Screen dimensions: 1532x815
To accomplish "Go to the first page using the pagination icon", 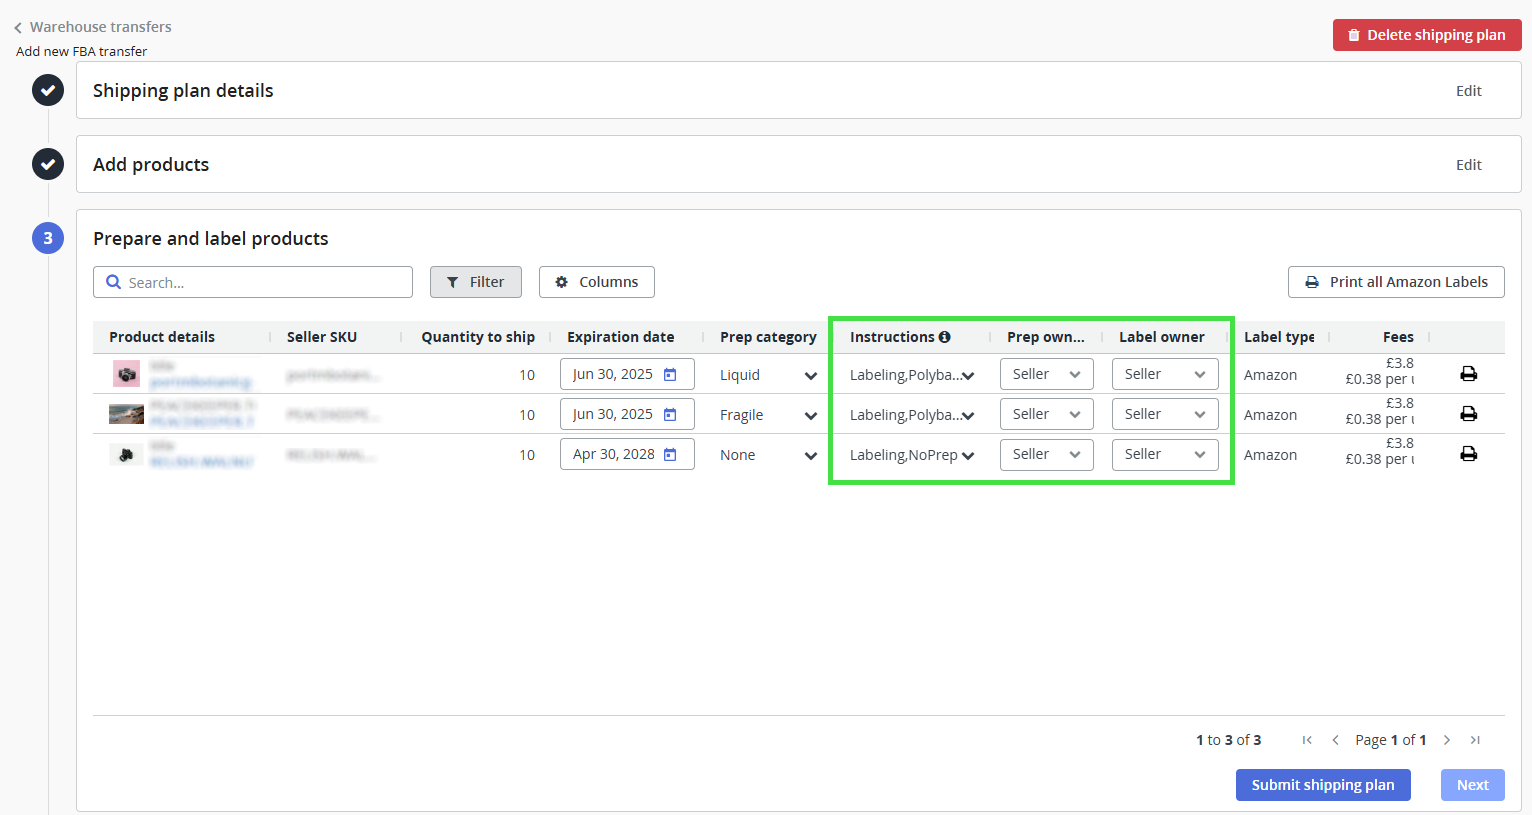I will pos(1307,740).
